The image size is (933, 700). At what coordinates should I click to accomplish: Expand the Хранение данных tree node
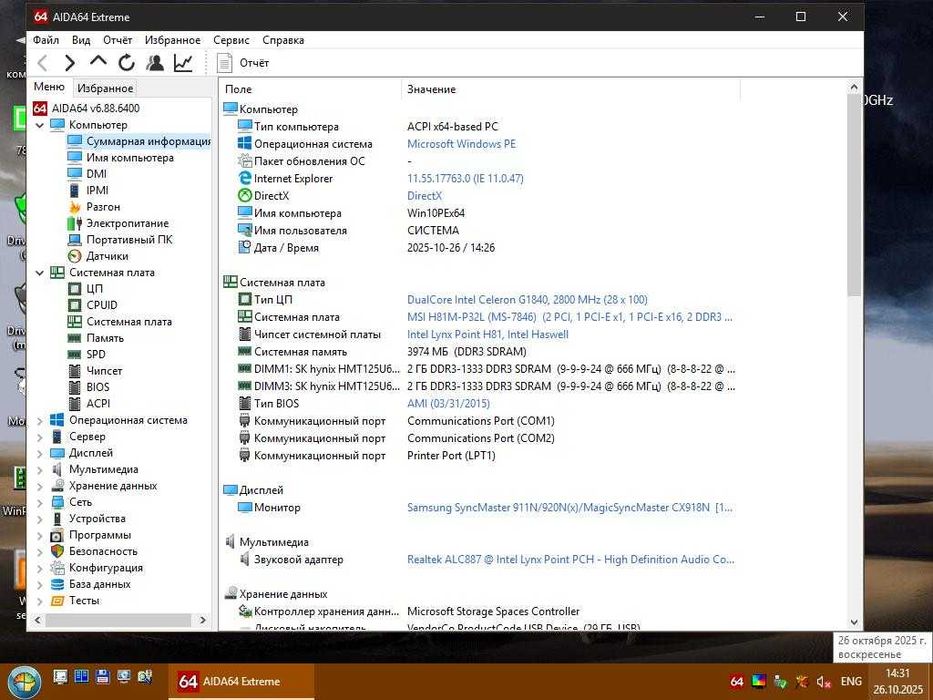coord(40,486)
